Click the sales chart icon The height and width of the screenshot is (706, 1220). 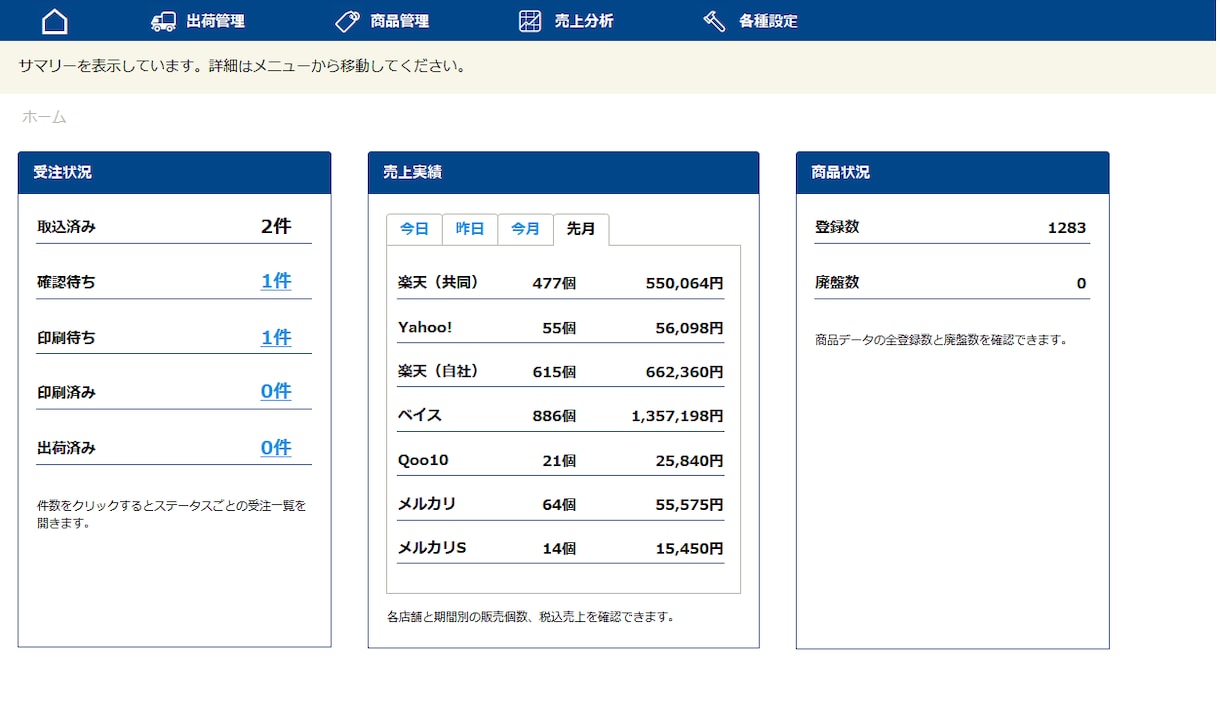tap(530, 21)
